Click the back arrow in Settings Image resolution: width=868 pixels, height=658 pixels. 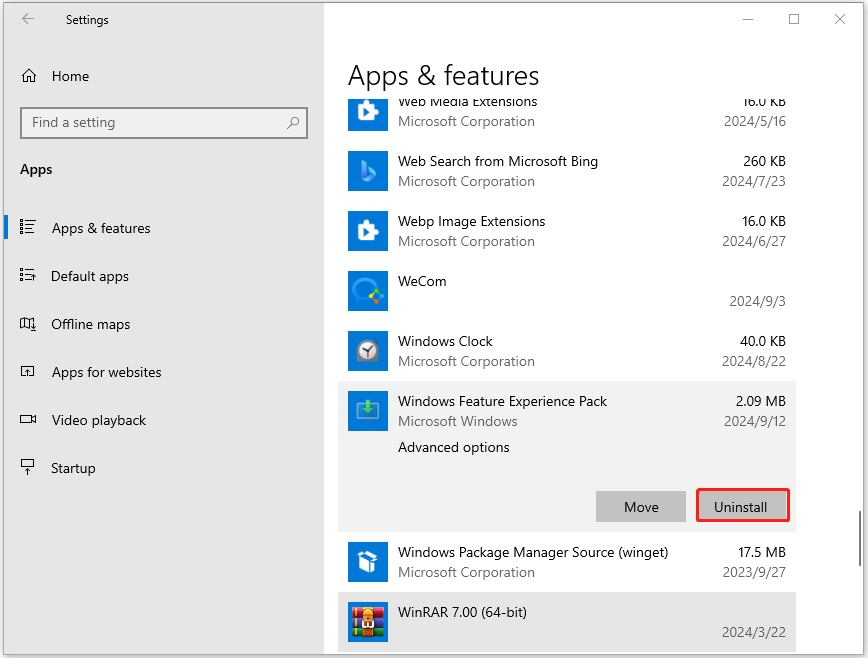click(x=28, y=19)
